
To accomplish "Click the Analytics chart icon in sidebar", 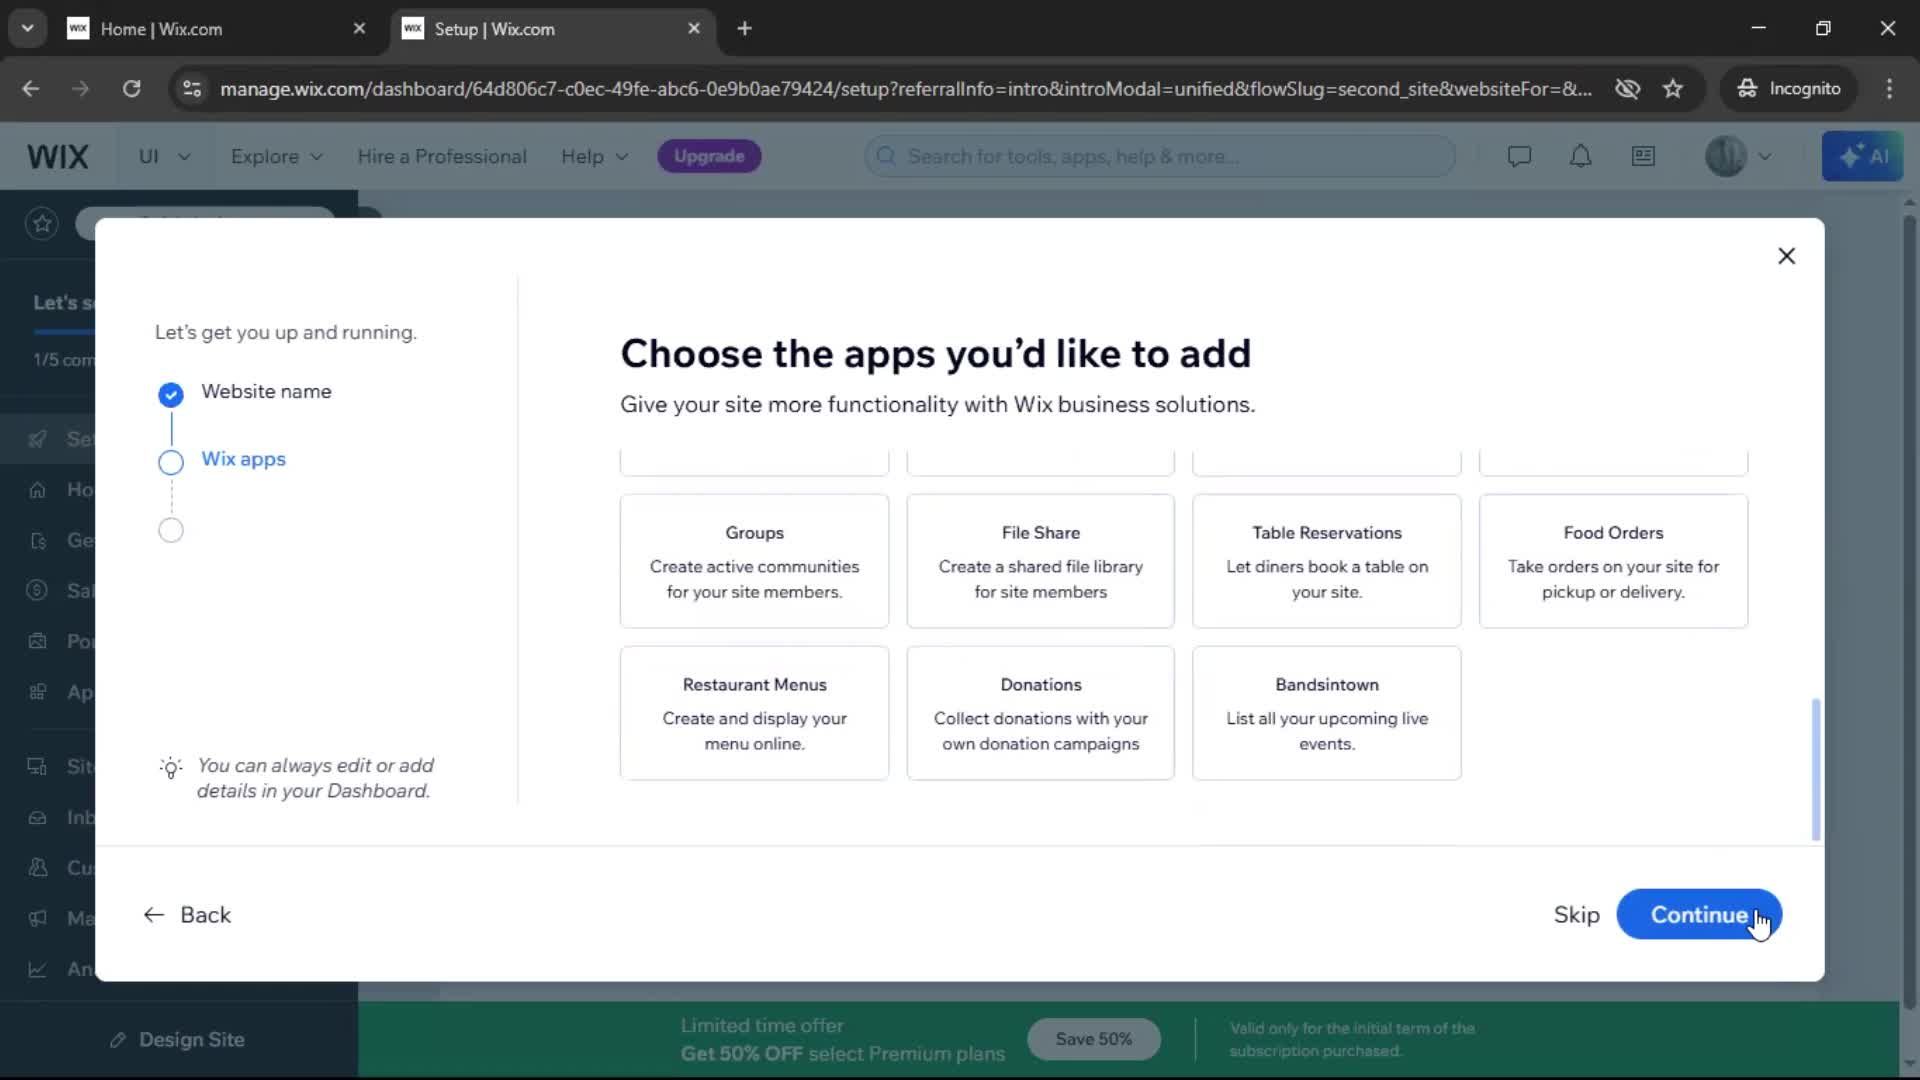I will click(38, 968).
